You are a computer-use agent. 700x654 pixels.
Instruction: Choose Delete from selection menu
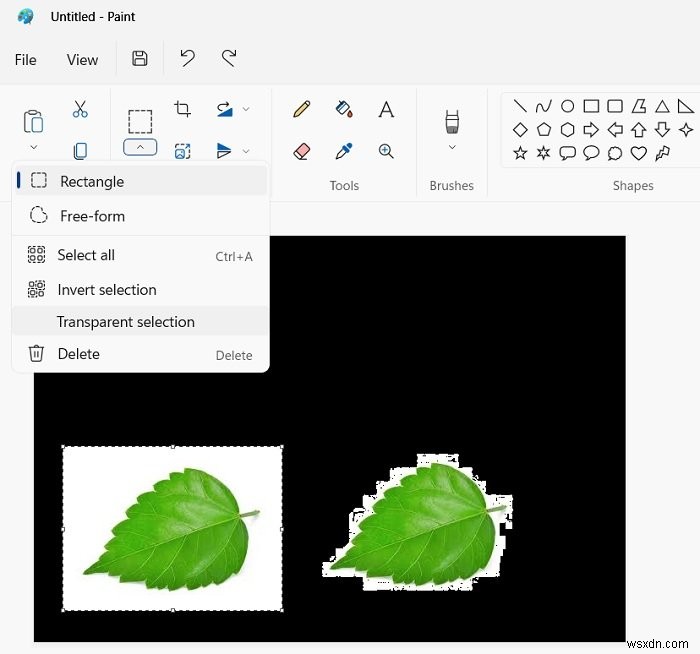(140, 354)
